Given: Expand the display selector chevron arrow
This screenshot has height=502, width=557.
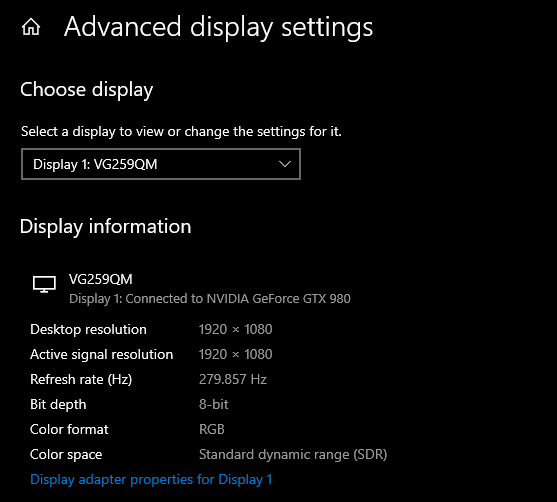Looking at the screenshot, I should 285,164.
